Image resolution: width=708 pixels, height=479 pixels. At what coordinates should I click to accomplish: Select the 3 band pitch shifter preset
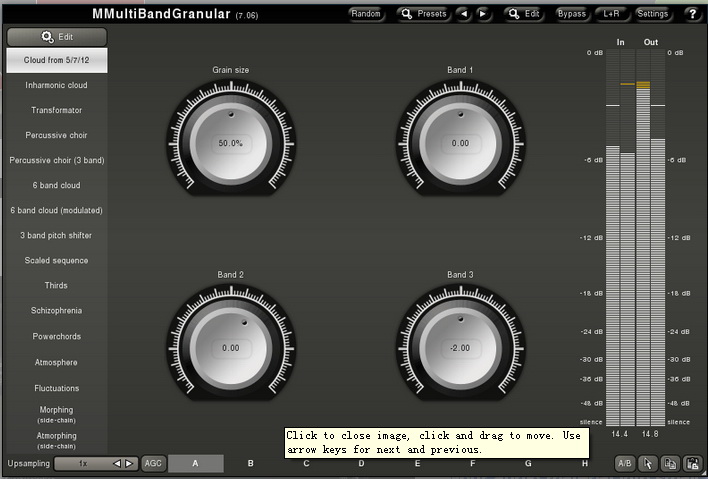pos(57,235)
